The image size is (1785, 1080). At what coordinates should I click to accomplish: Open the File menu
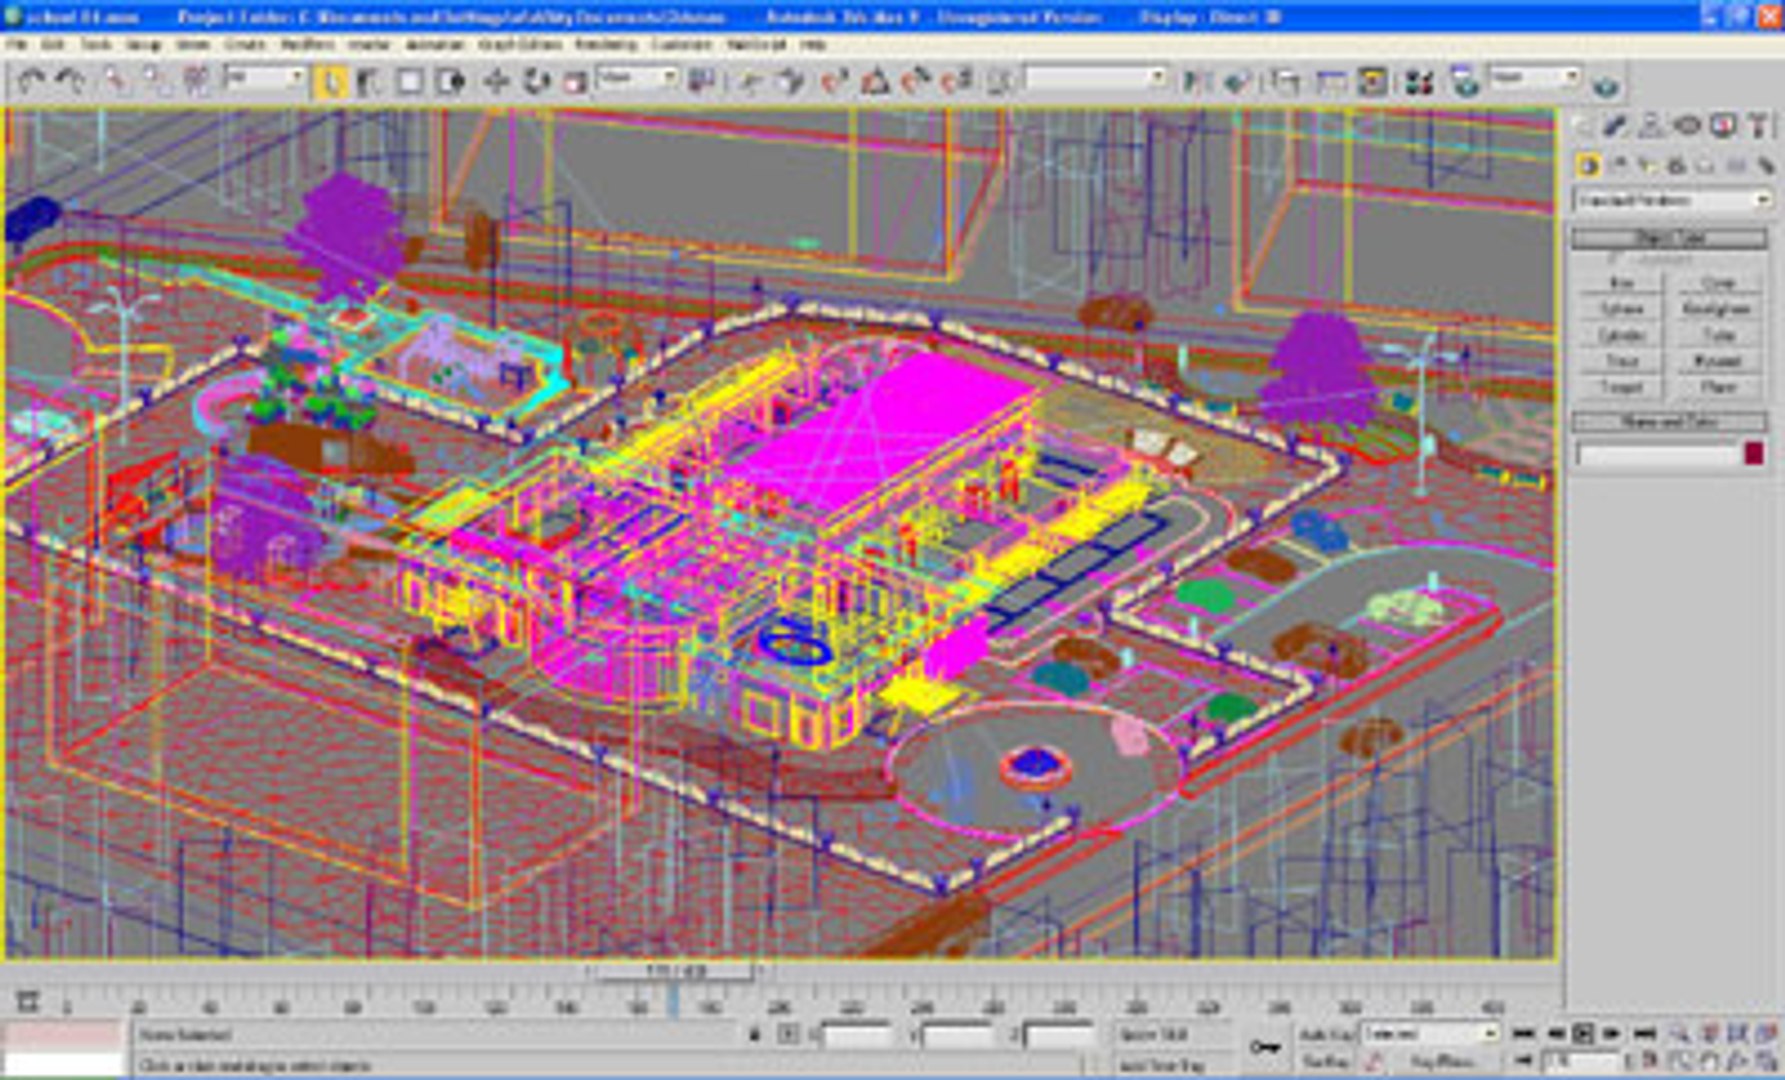16,45
